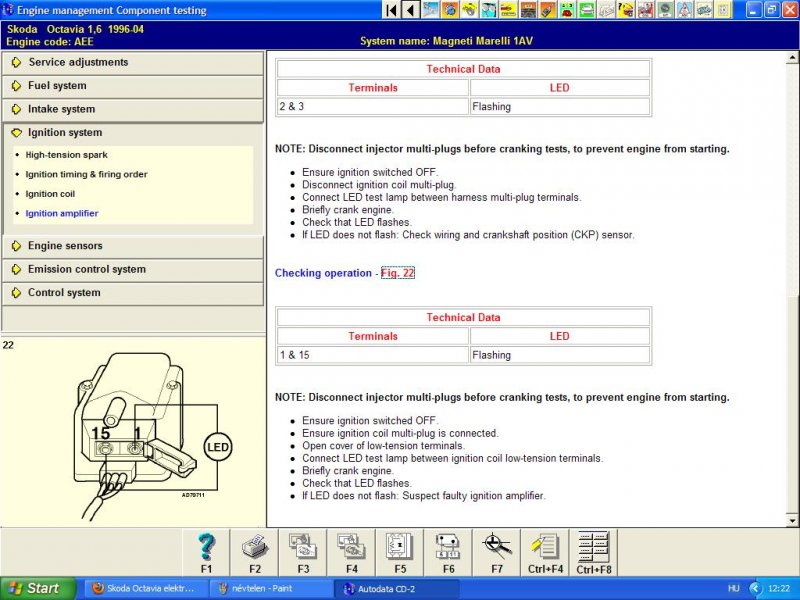
Task: Click the F3 illustrations icon
Action: 303,553
